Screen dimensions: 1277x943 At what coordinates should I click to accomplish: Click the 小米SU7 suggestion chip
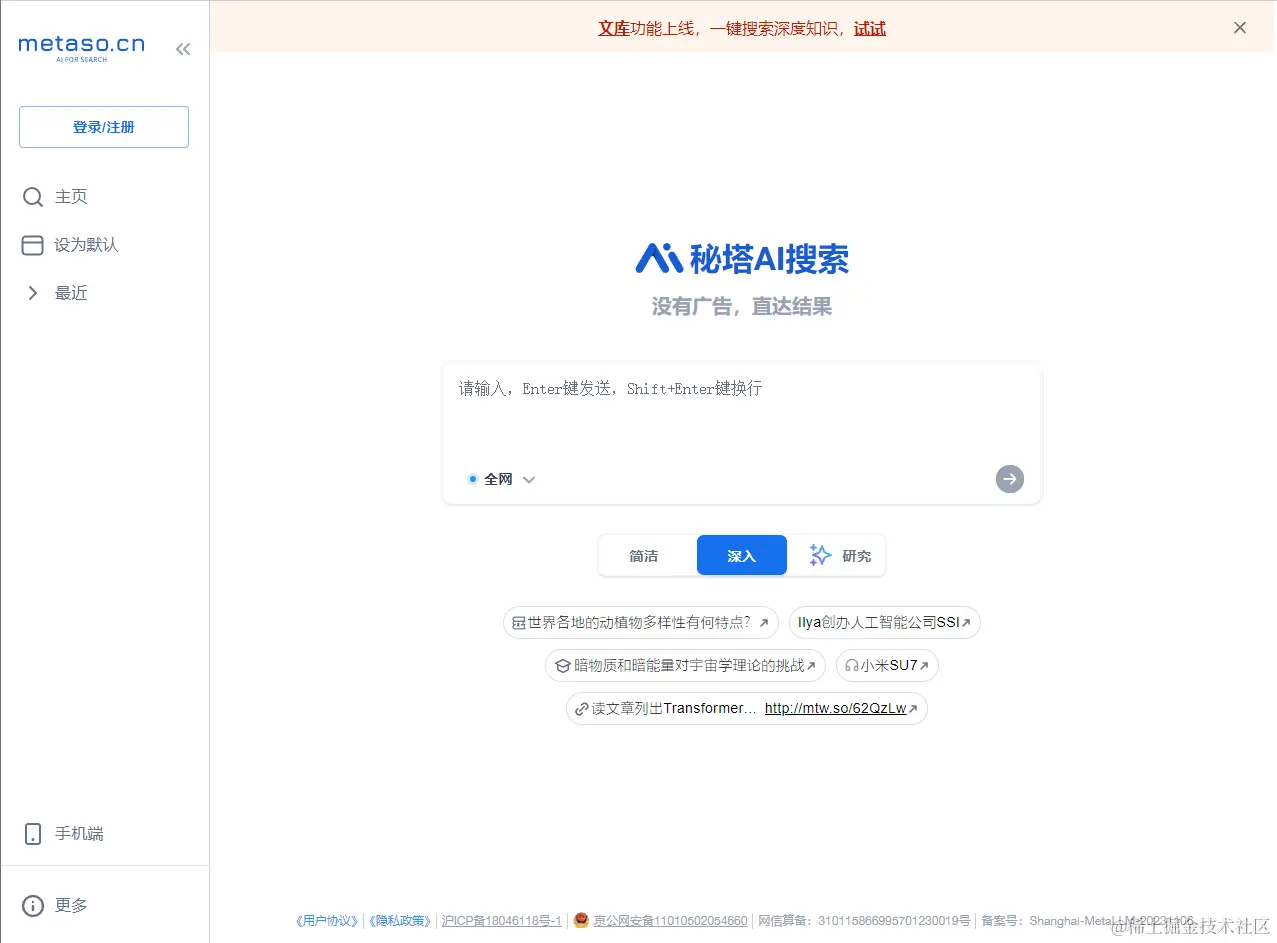887,665
